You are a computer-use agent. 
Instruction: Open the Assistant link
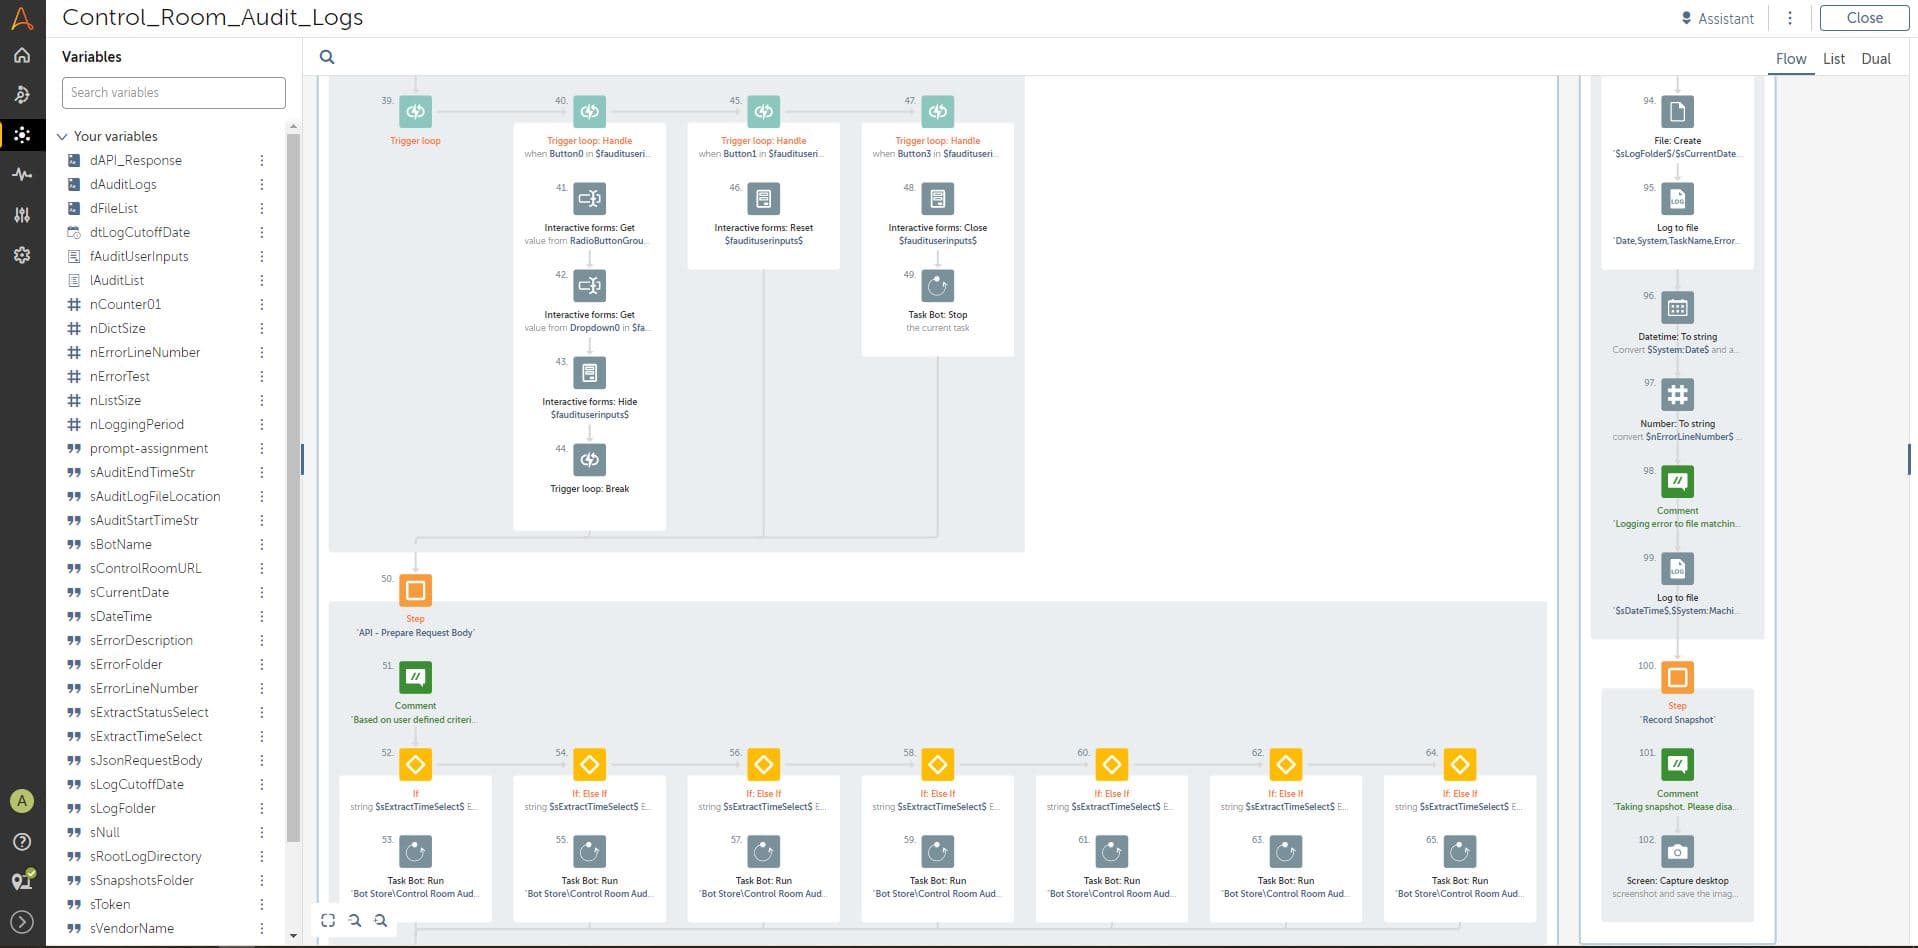coord(1717,18)
